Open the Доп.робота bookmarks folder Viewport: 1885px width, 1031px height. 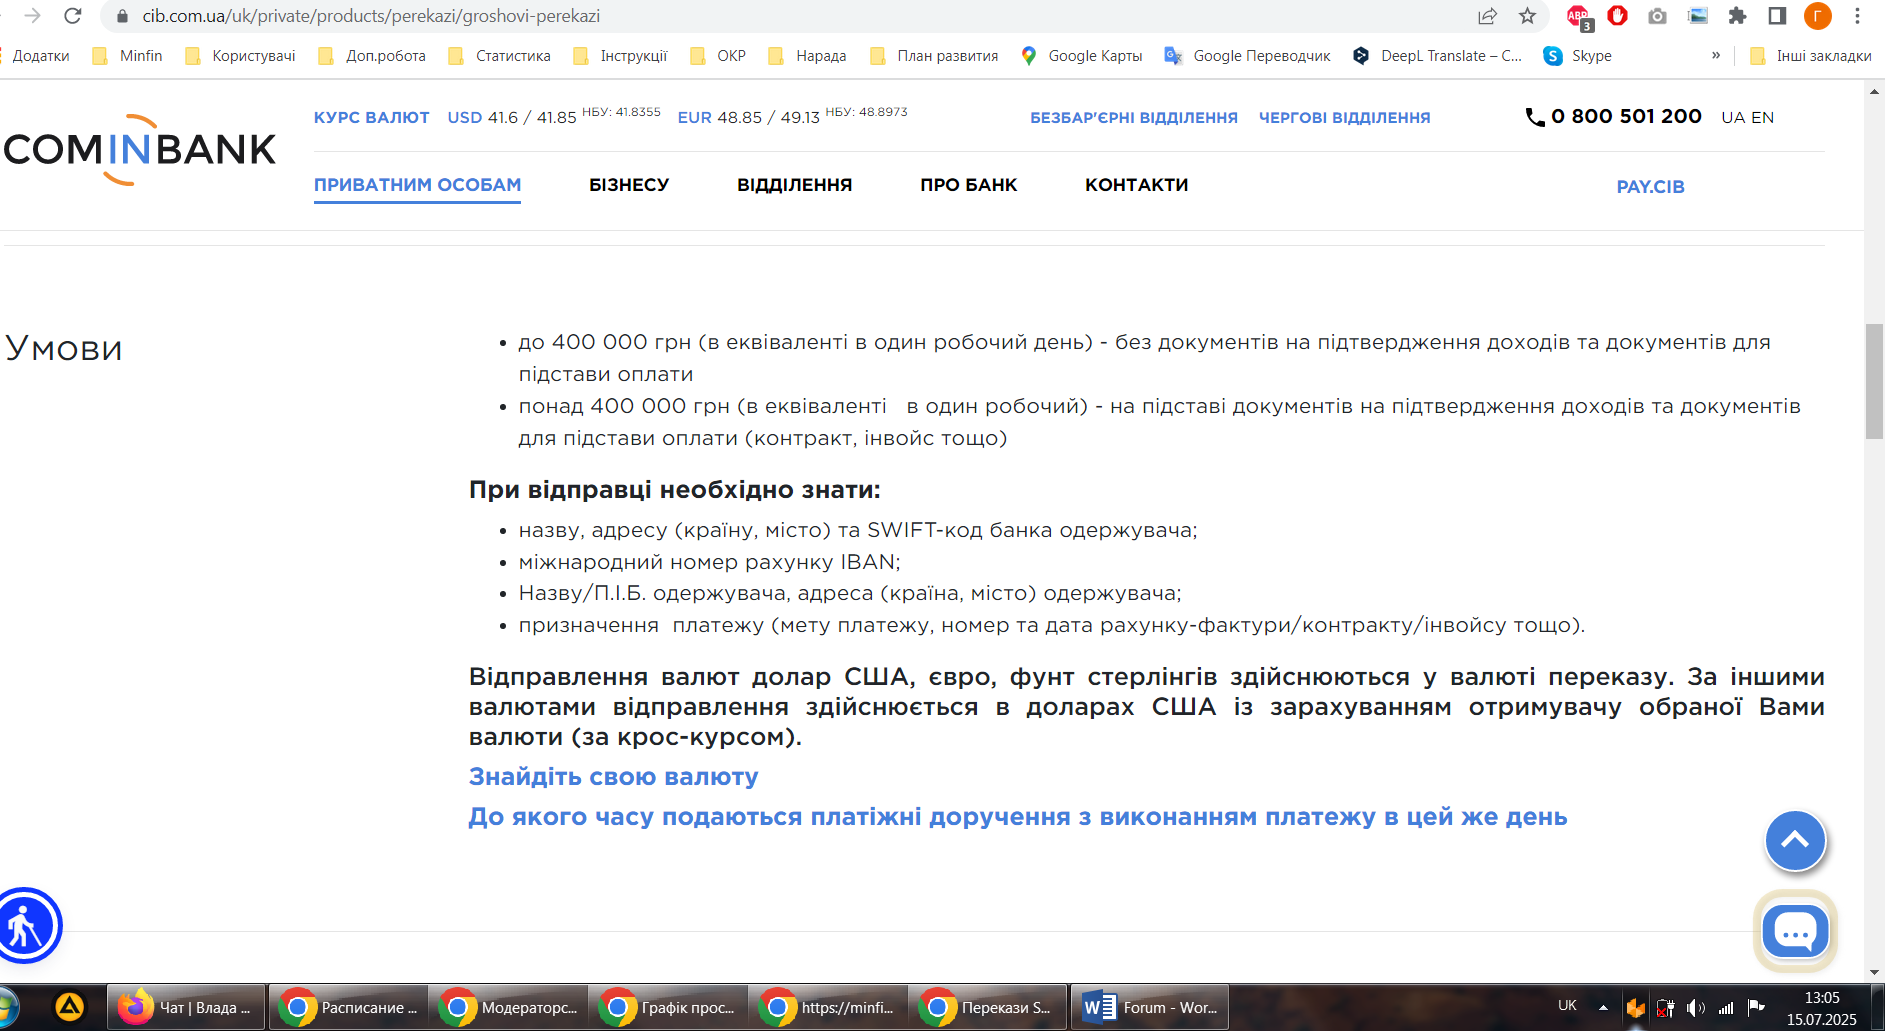tap(372, 56)
